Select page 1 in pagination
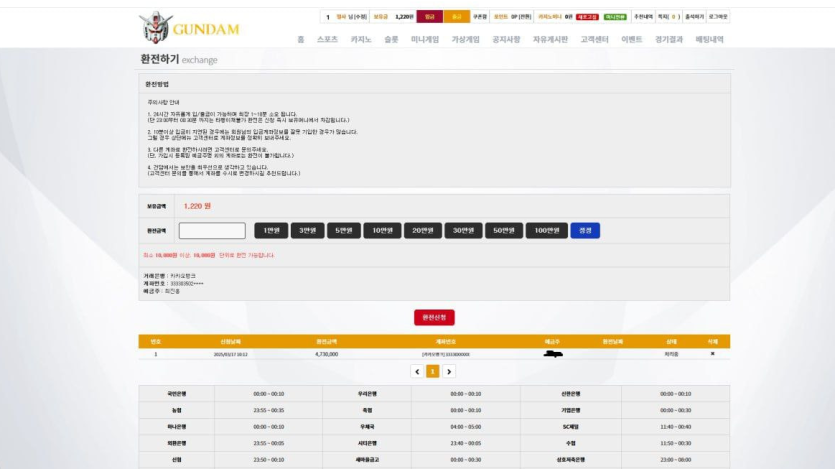The width and height of the screenshot is (835, 469). click(x=432, y=372)
